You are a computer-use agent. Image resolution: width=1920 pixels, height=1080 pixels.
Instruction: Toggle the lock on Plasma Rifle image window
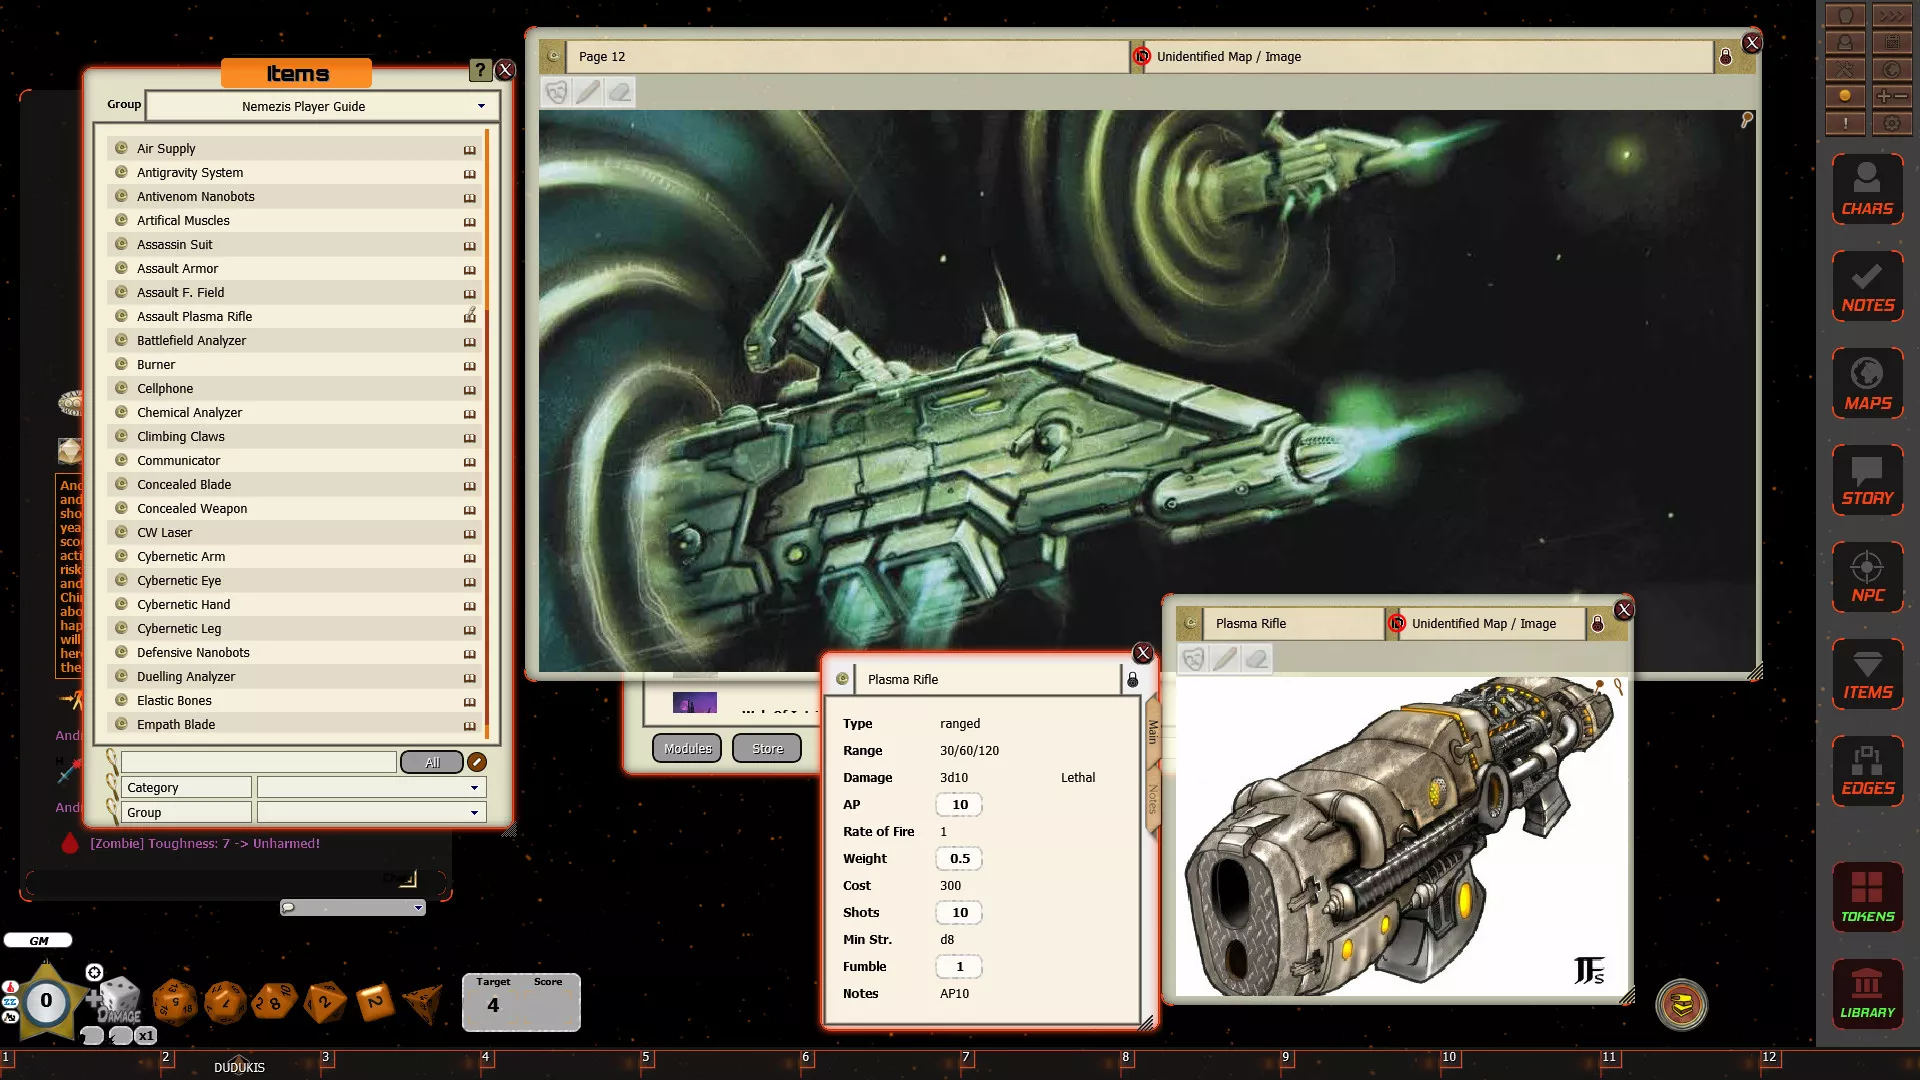pyautogui.click(x=1597, y=624)
